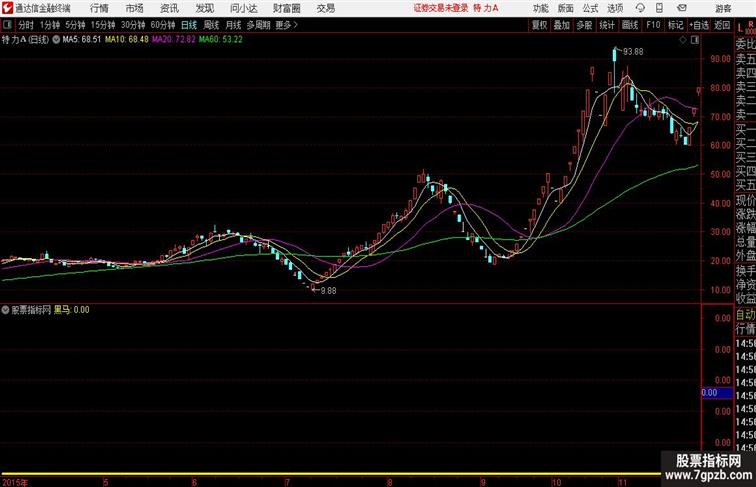This screenshot has height=487, width=756.
Task: Toggle the right panel icon above the chart
Action: 695,40
